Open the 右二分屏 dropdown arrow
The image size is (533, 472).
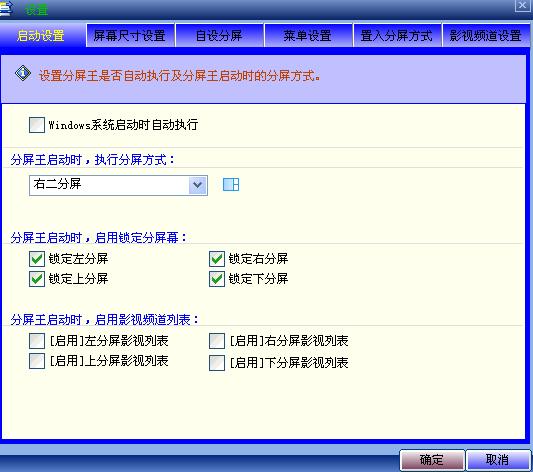[197, 185]
